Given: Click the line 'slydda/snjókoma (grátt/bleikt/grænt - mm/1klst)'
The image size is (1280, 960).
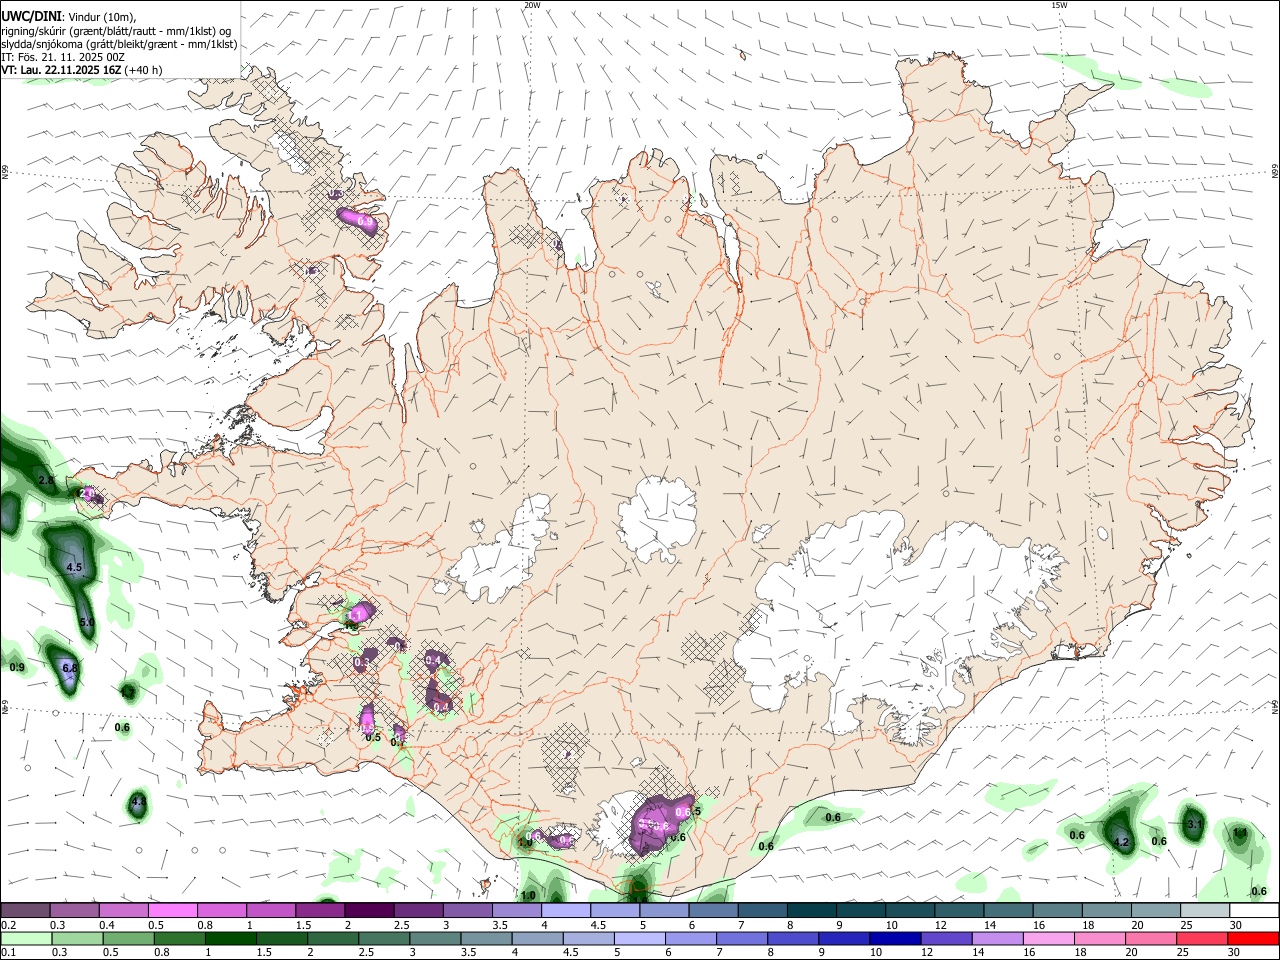Looking at the screenshot, I should click(119, 44).
